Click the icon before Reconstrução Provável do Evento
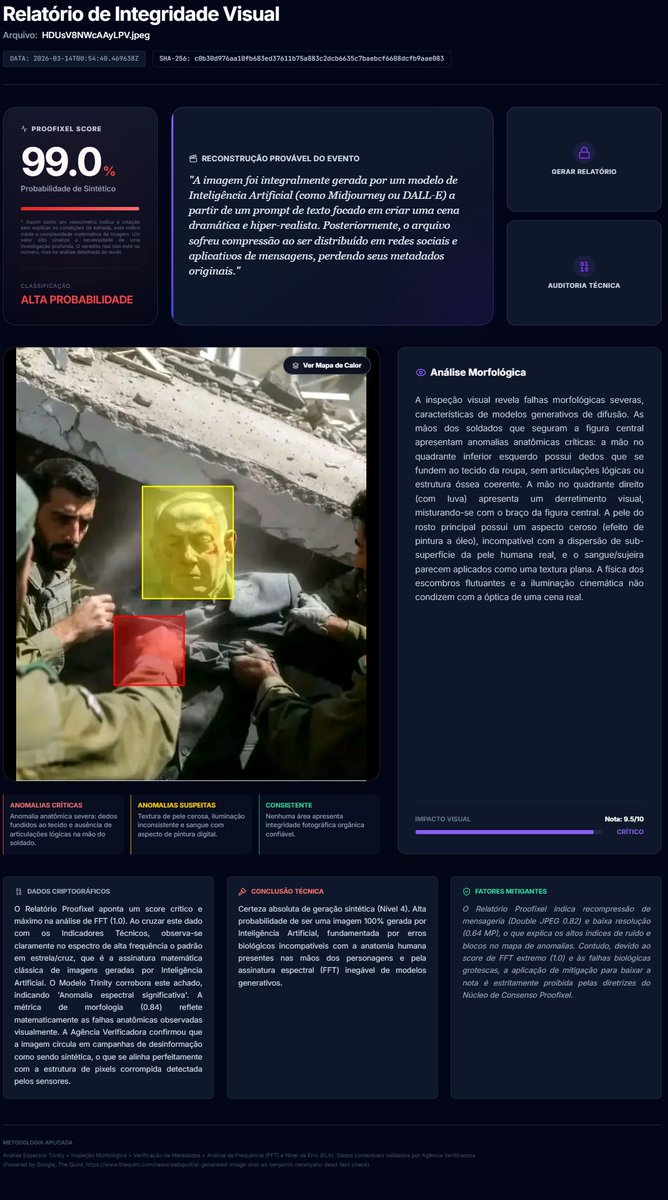The height and width of the screenshot is (1200, 668). click(192, 158)
